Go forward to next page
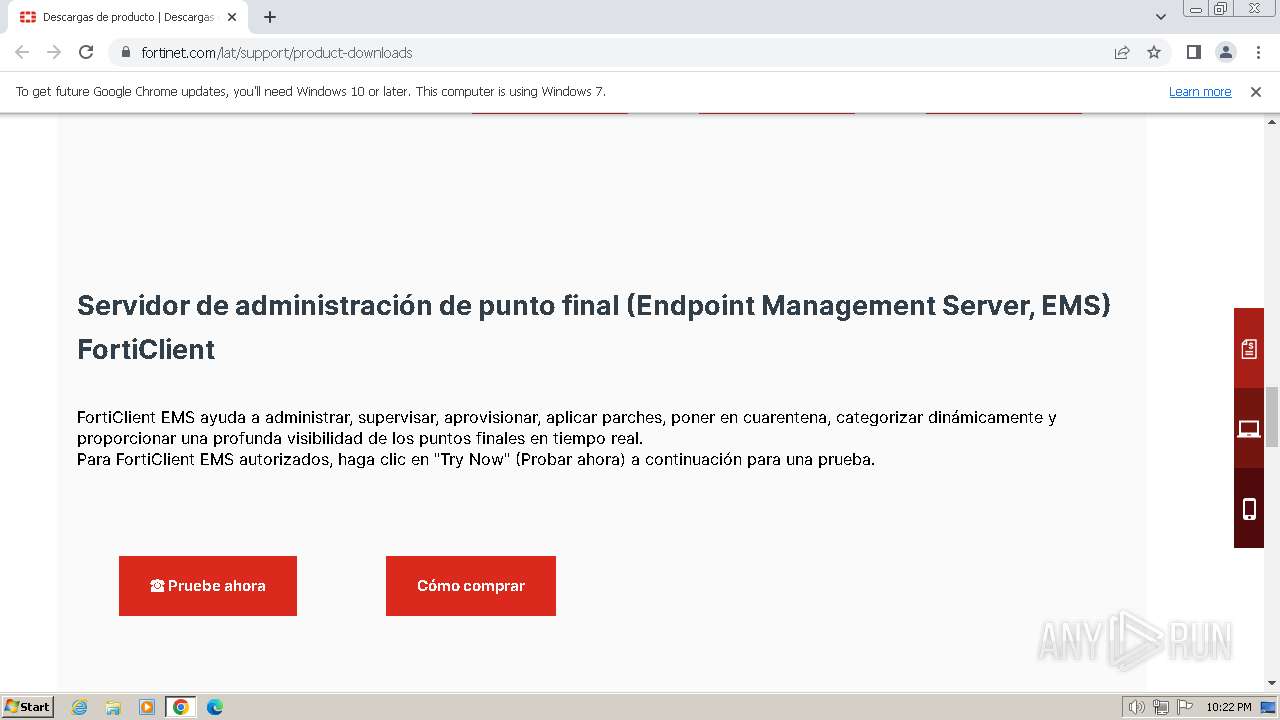Screen dimensions: 1280x720 (x=54, y=52)
